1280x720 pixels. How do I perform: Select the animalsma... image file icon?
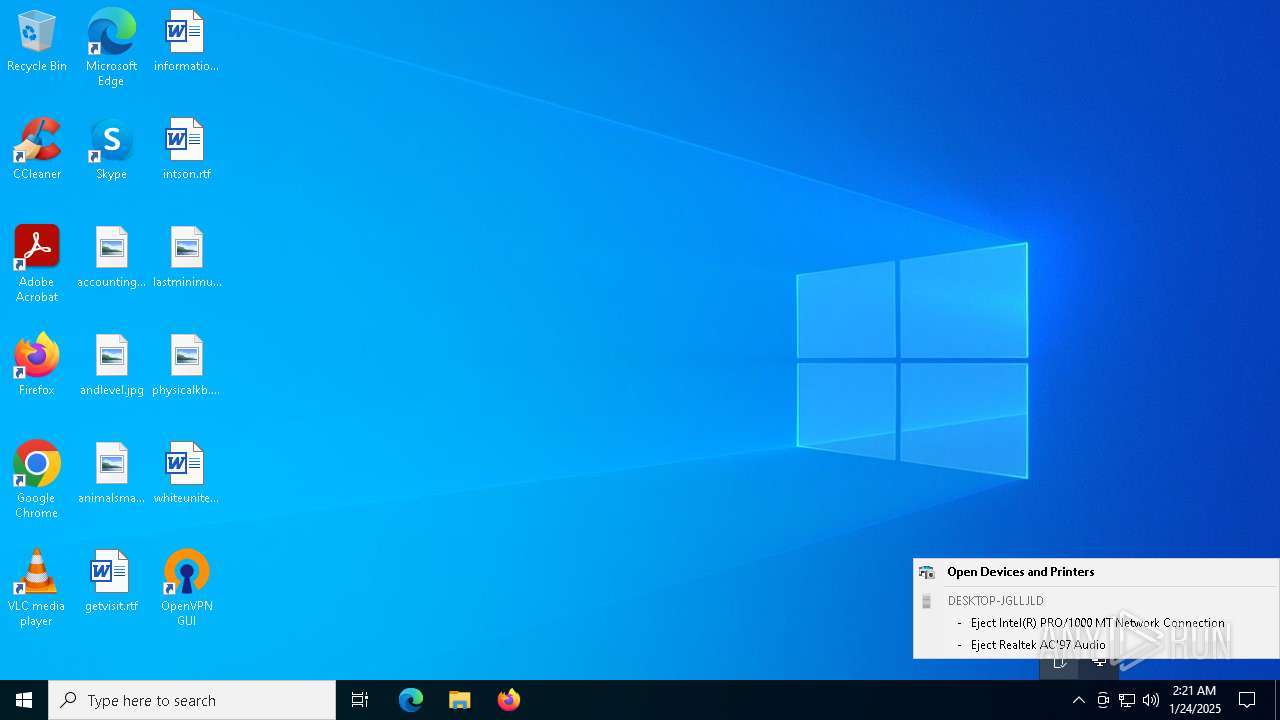tap(111, 474)
